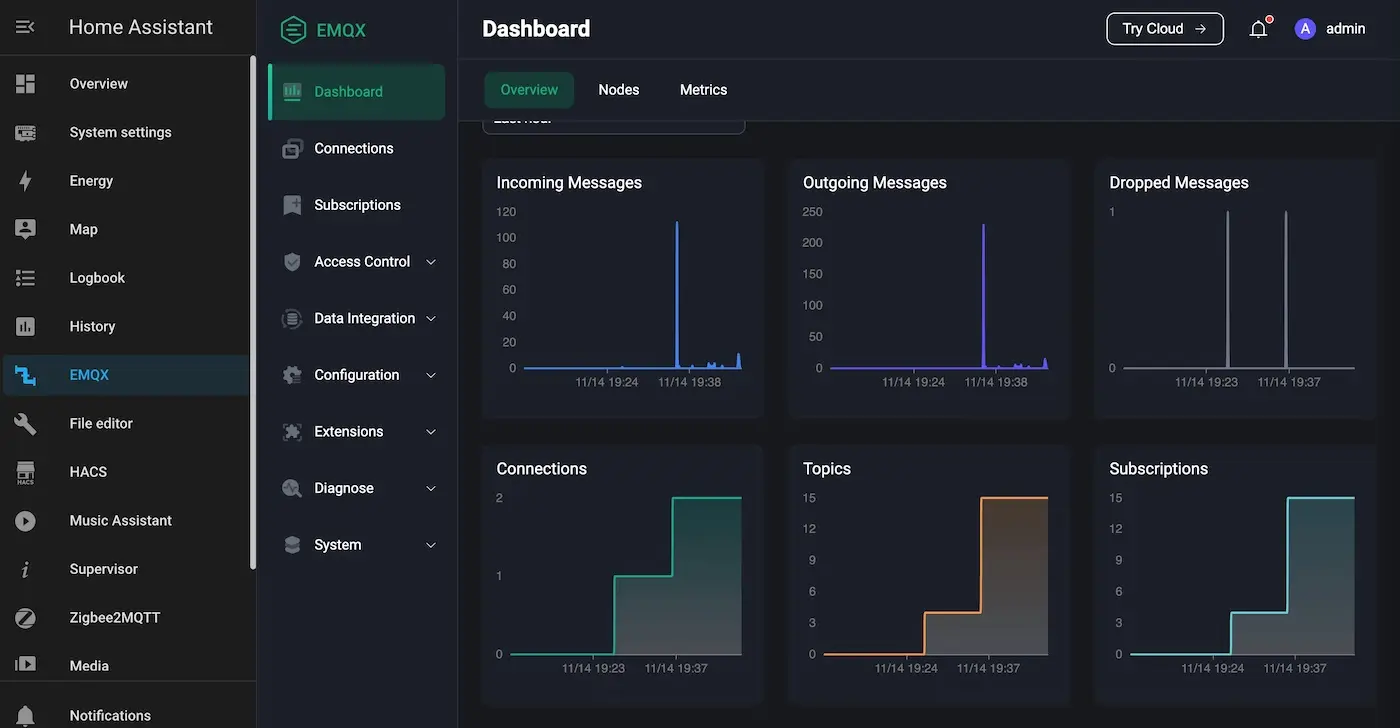Switch to the Metrics tab
Image resolution: width=1400 pixels, height=728 pixels.
(x=703, y=90)
